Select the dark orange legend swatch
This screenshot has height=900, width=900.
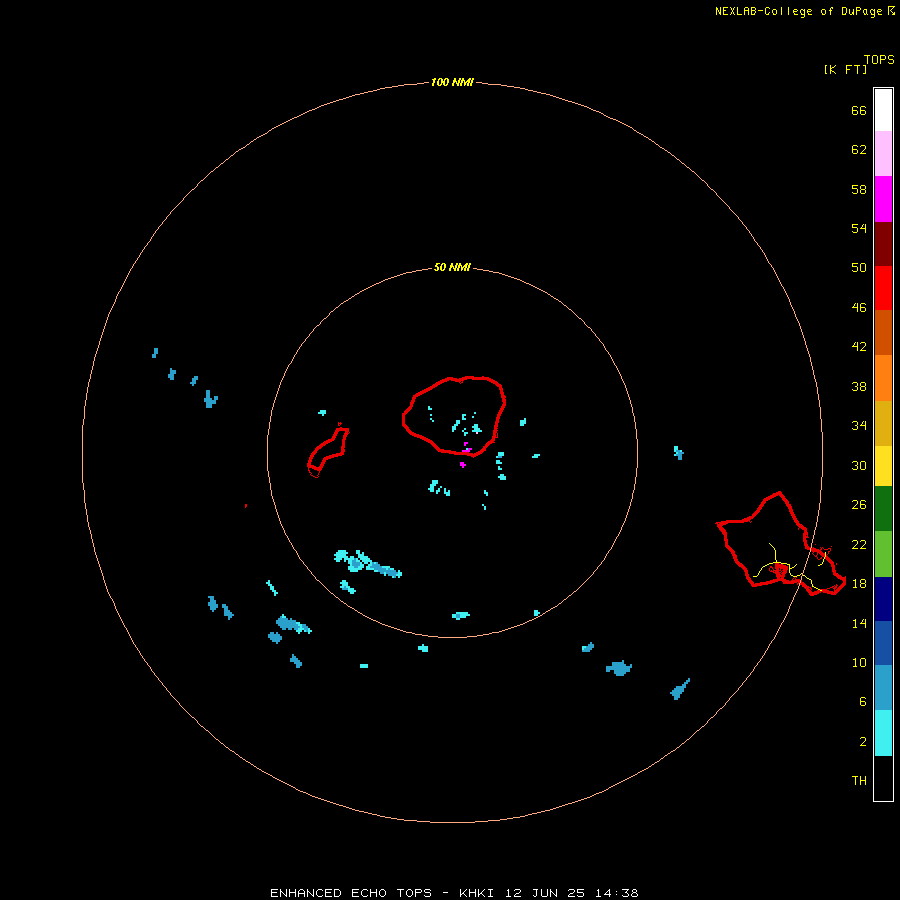point(883,332)
